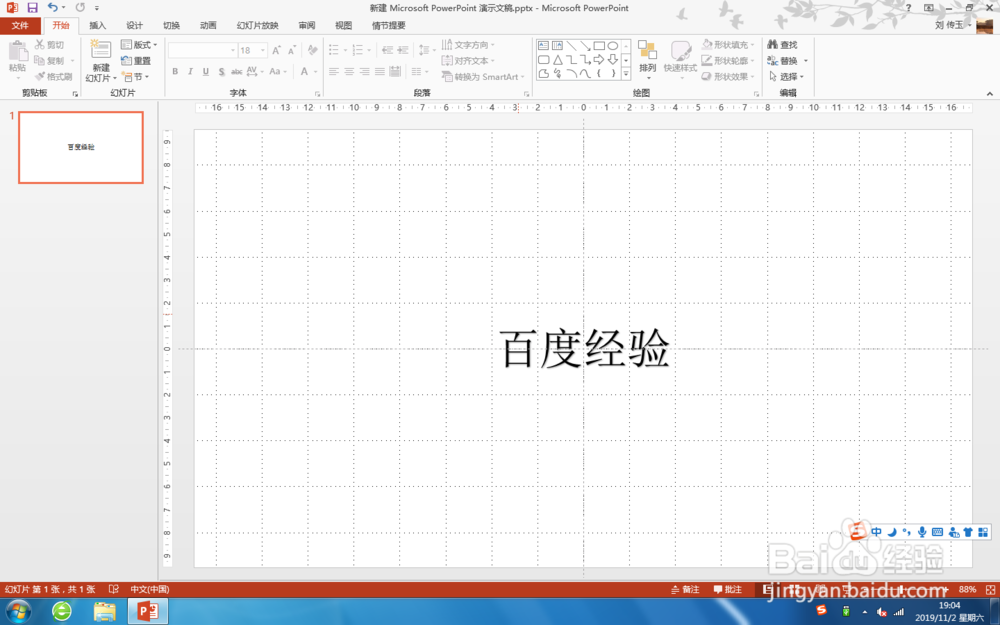Click 批注 (Comments) in status bar
The image size is (1000, 625).
[728, 589]
